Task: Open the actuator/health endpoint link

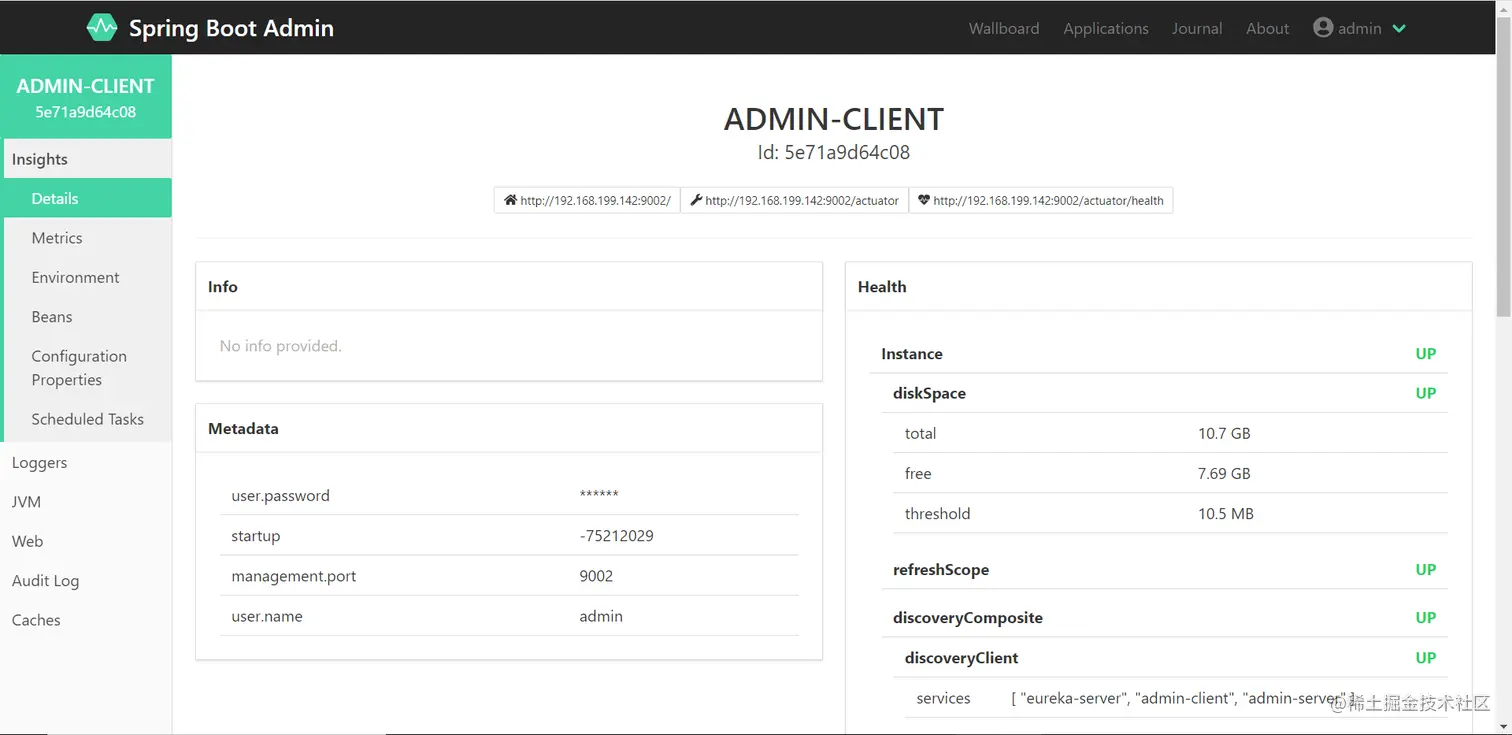Action: (x=1040, y=200)
